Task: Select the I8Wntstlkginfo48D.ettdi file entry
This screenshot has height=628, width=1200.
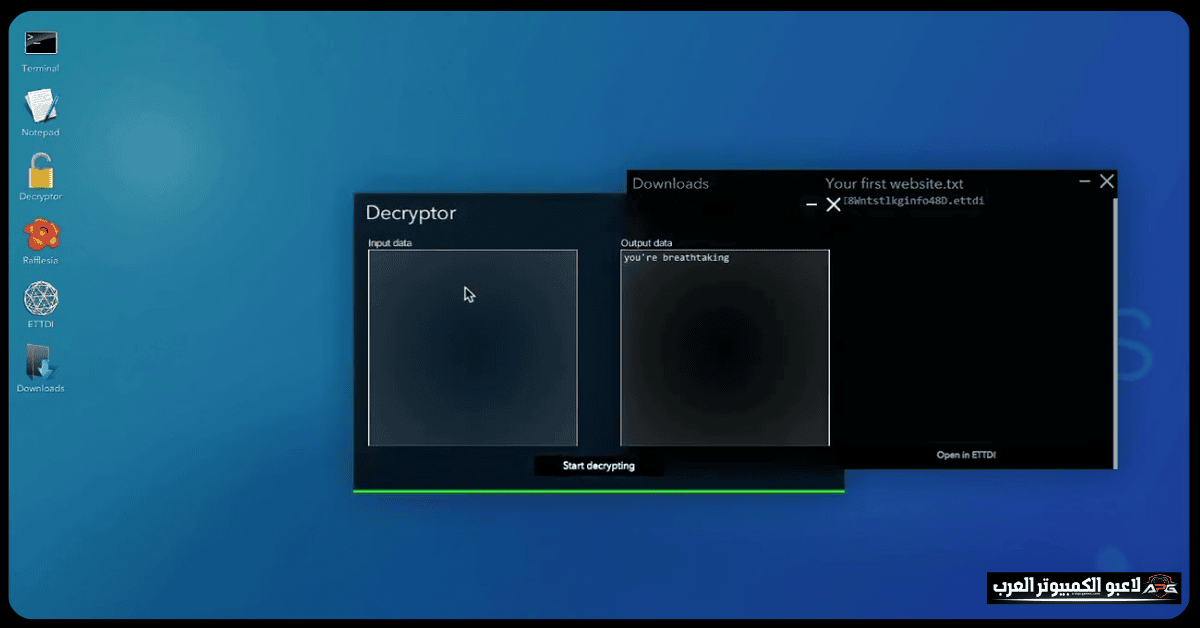Action: [x=914, y=201]
